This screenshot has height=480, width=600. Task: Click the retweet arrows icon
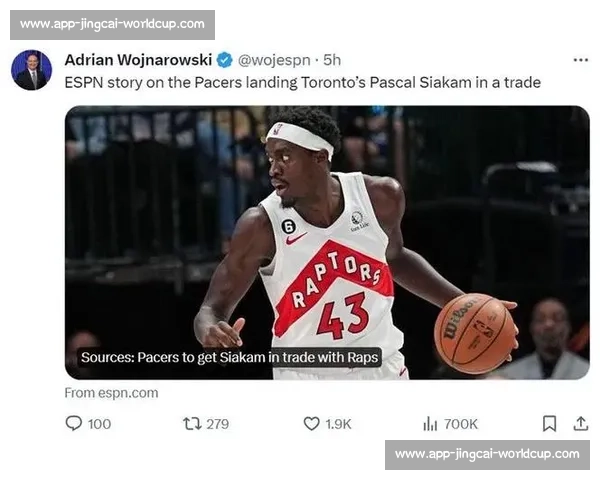192,424
